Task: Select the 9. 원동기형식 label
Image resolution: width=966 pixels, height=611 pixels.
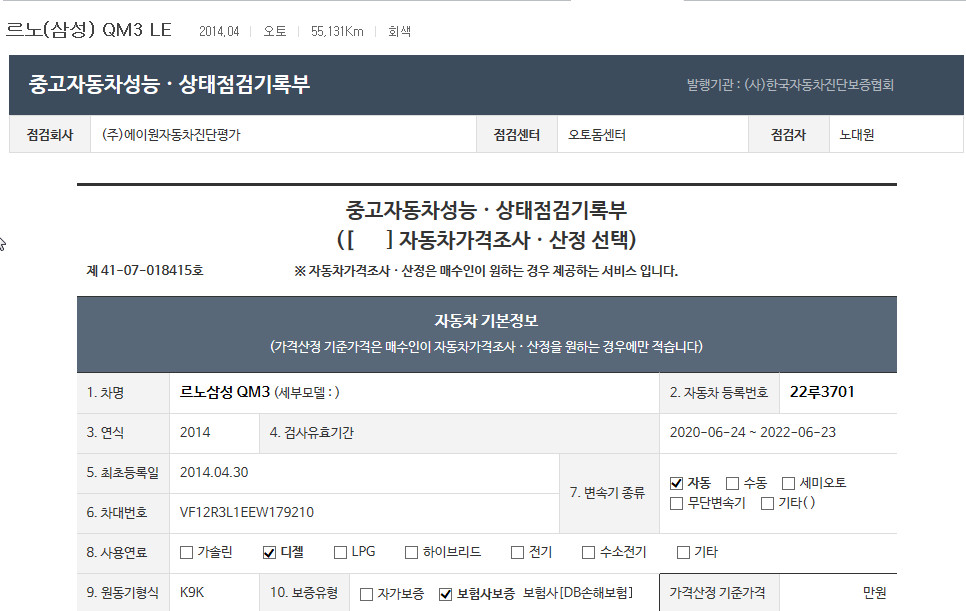Action: [123, 593]
